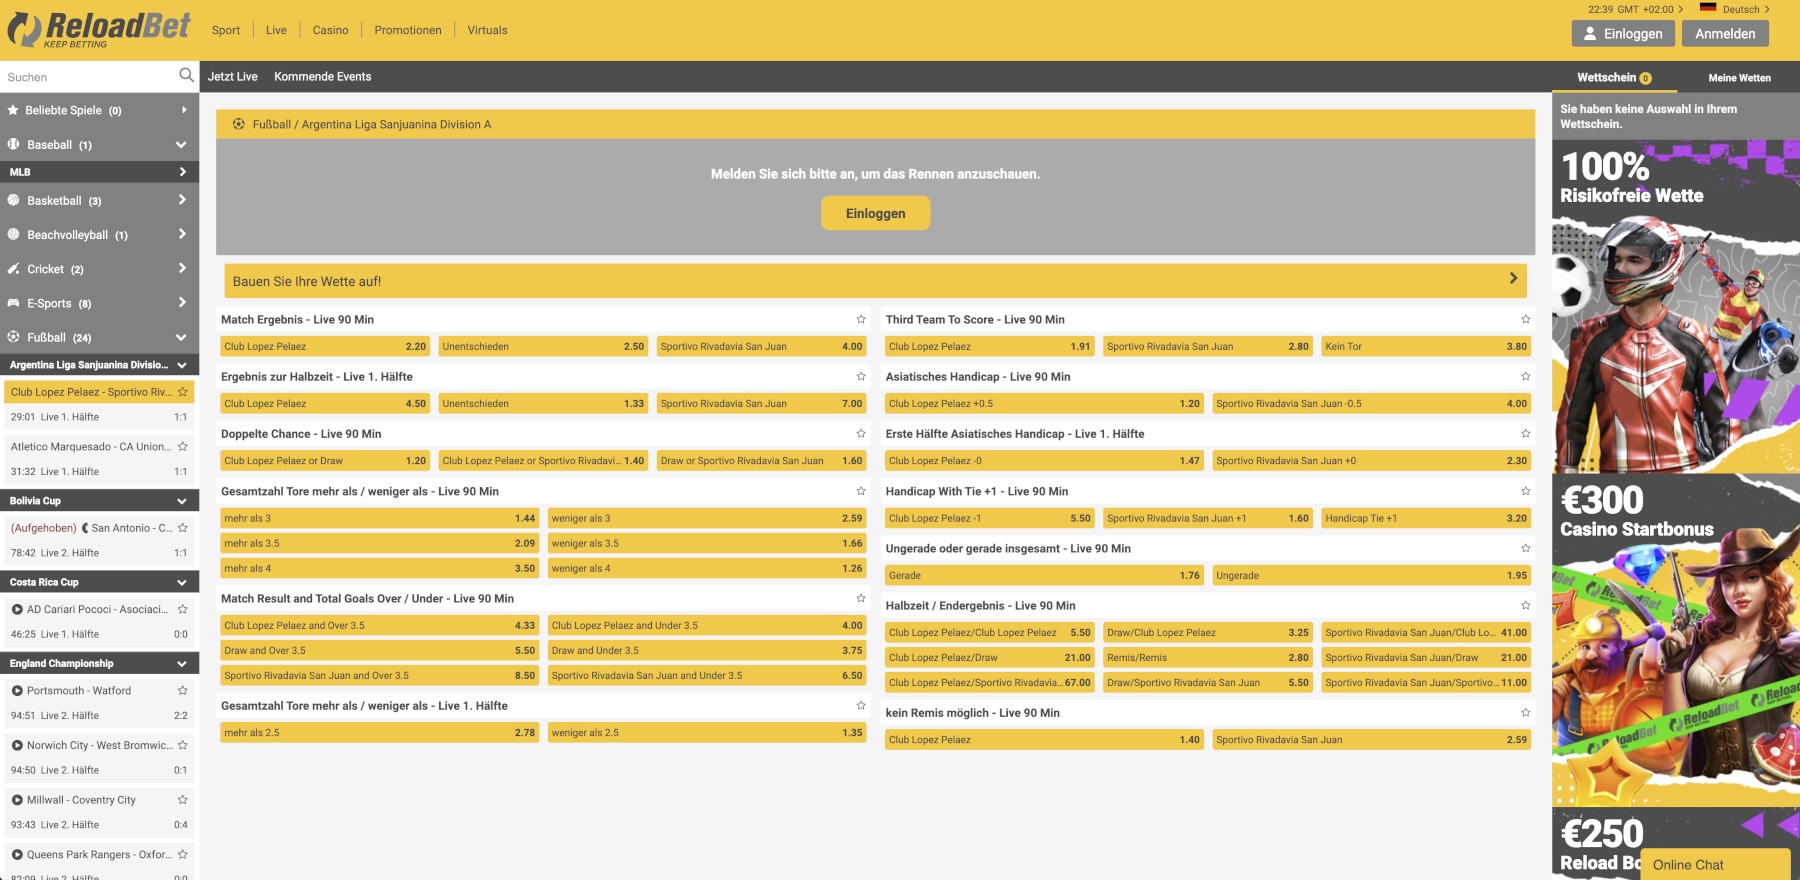Click the Wettschein count badge
Viewport: 1800px width, 880px height.
pos(1645,78)
